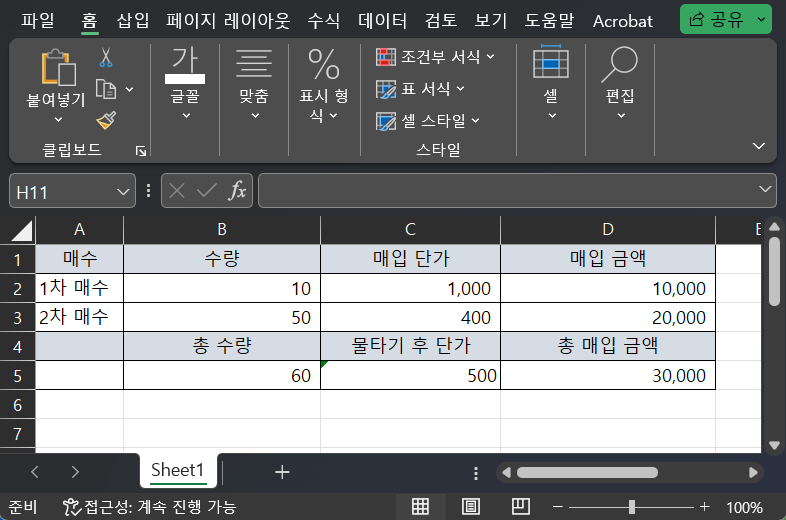Click the Cut scissors icon
The height and width of the screenshot is (520, 786).
(x=106, y=58)
